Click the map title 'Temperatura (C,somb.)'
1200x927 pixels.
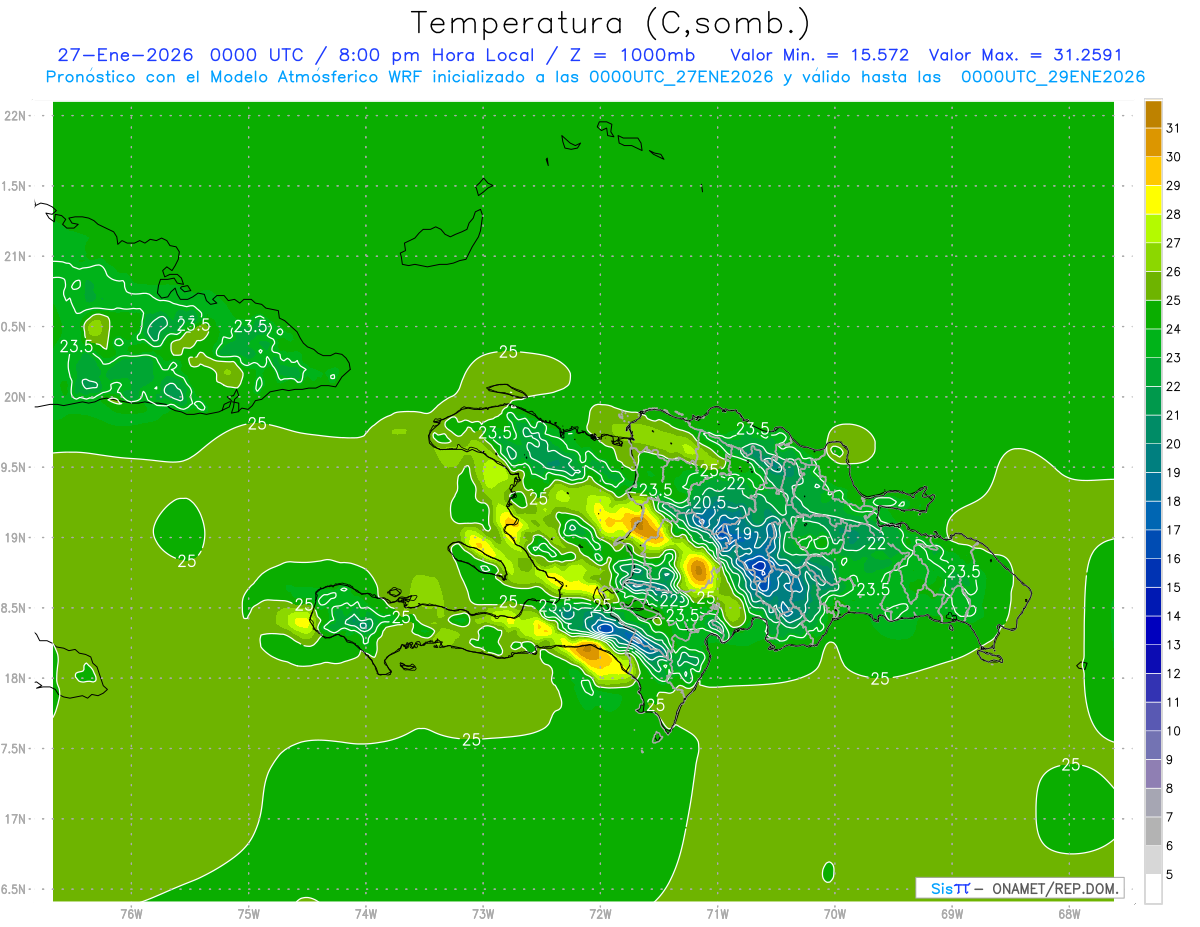click(611, 23)
